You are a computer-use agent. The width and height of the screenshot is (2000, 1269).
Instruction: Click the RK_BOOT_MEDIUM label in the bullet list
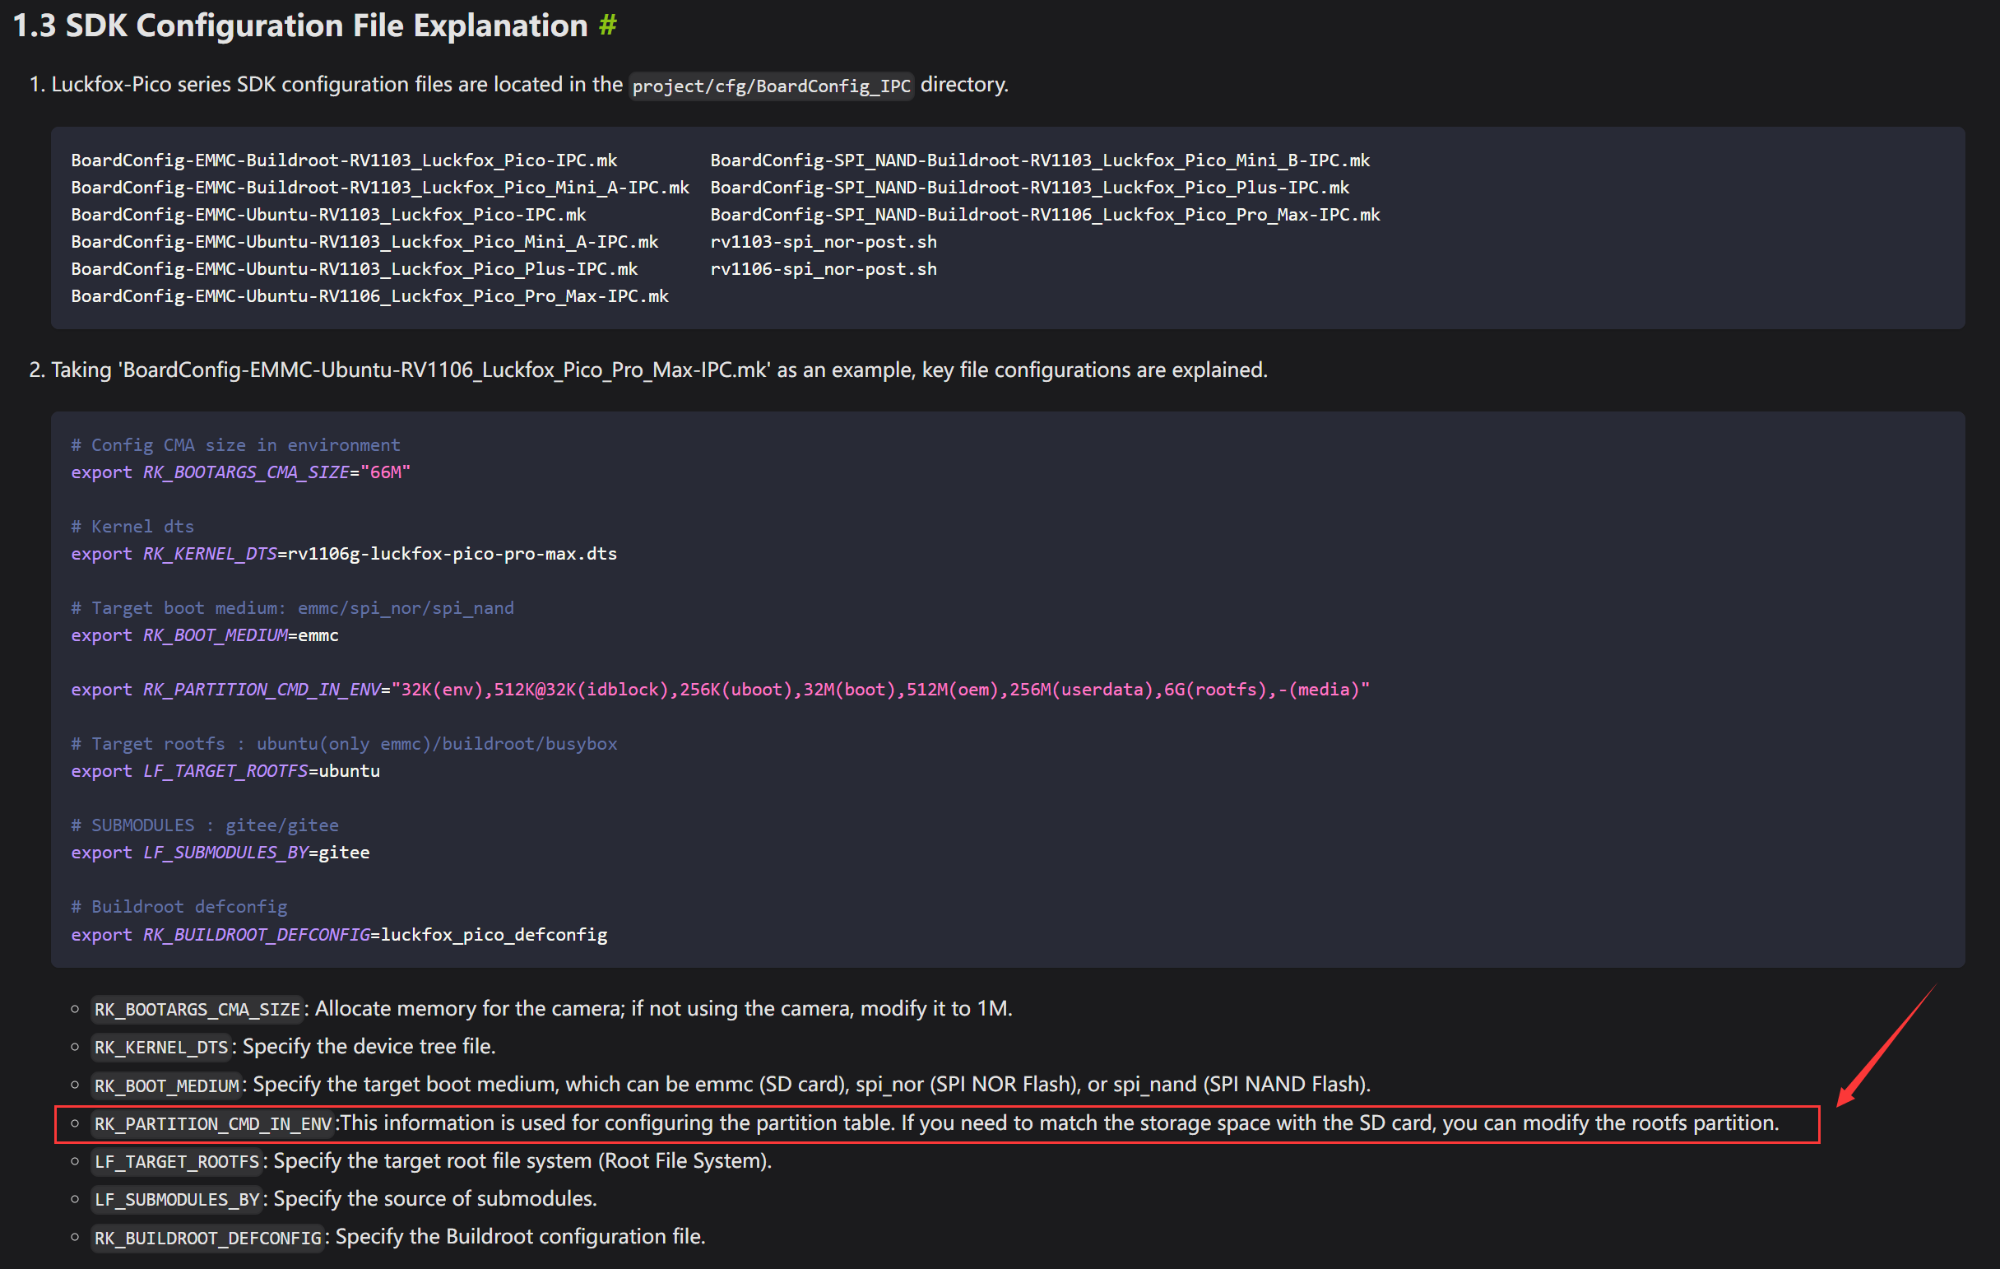[167, 1086]
